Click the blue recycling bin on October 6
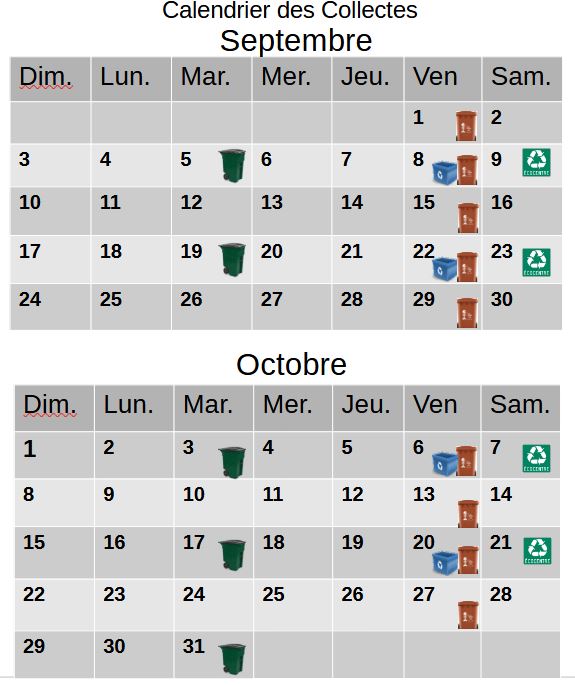This screenshot has width=575, height=685. pos(445,464)
